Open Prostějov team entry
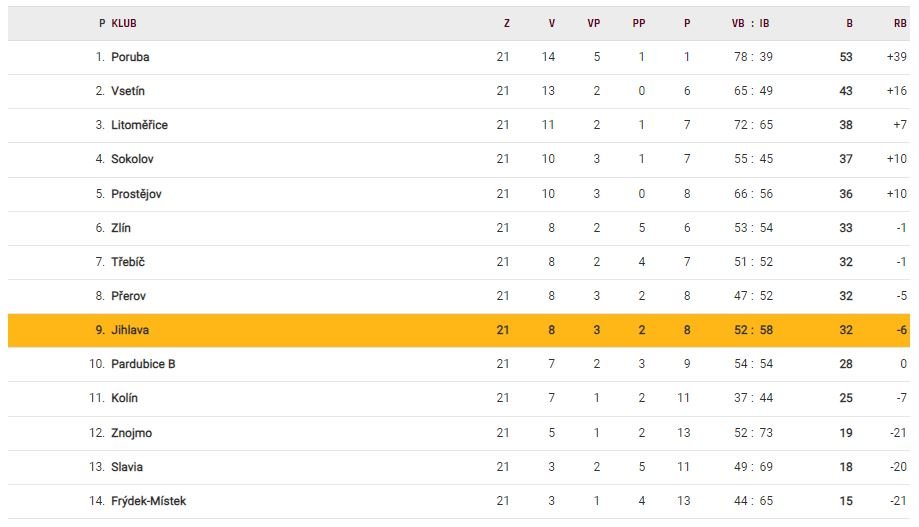 pos(136,194)
